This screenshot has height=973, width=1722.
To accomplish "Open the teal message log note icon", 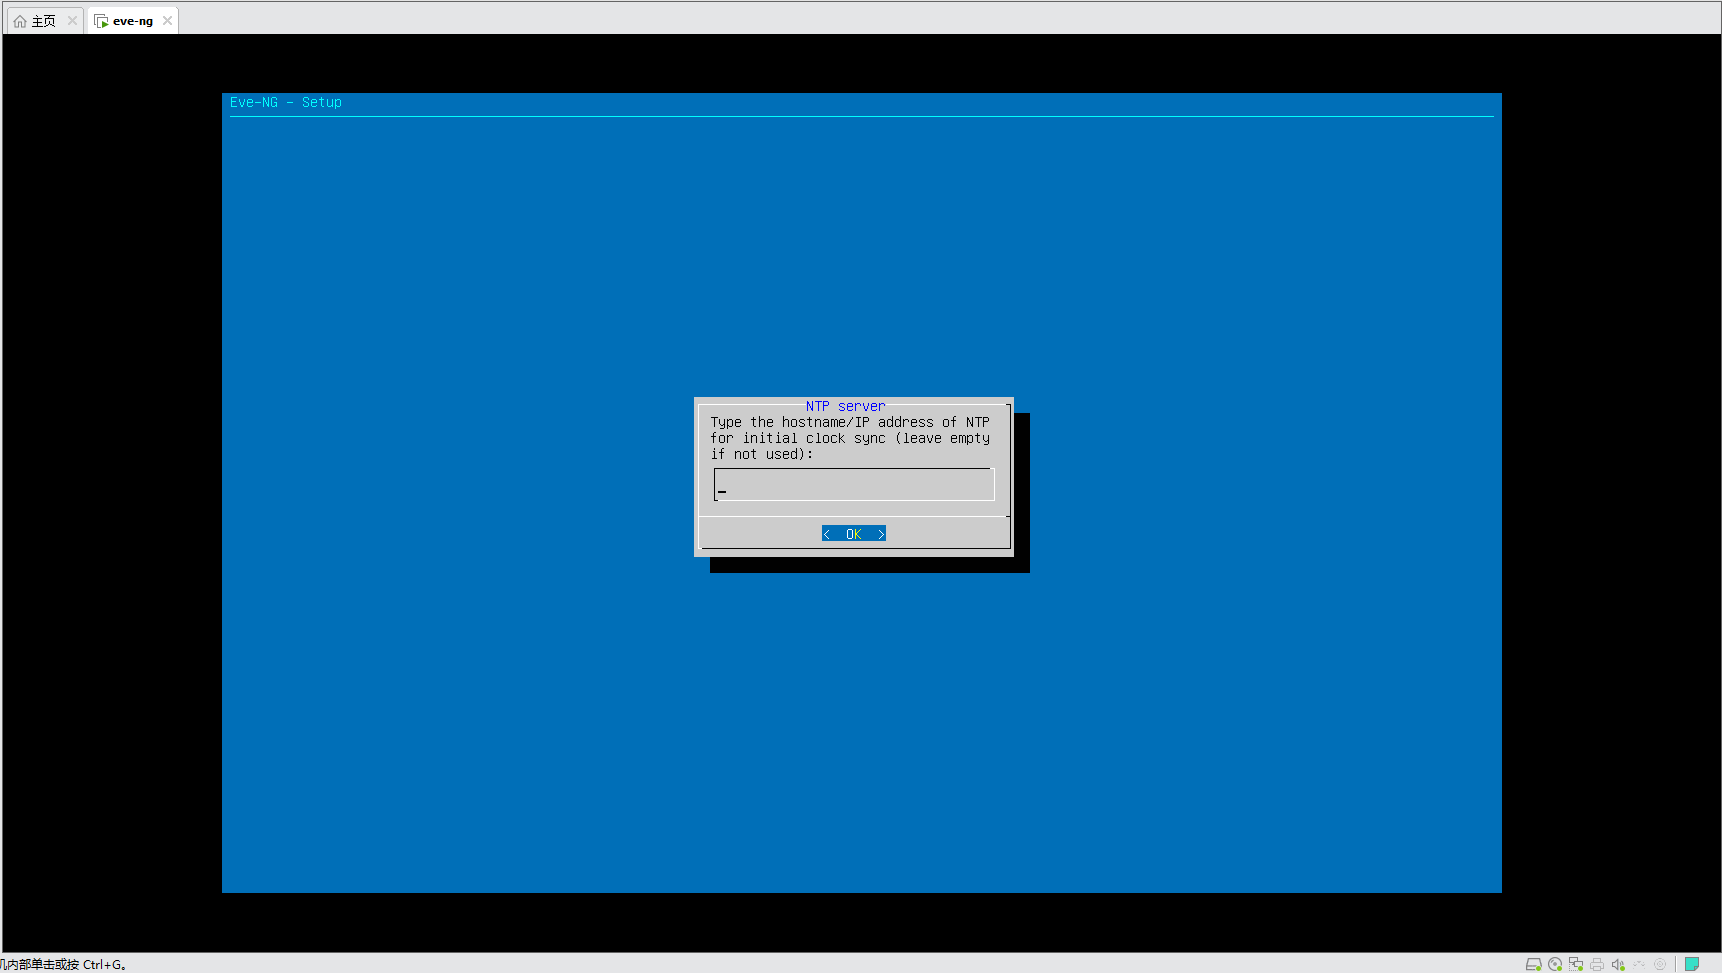I will coord(1692,964).
